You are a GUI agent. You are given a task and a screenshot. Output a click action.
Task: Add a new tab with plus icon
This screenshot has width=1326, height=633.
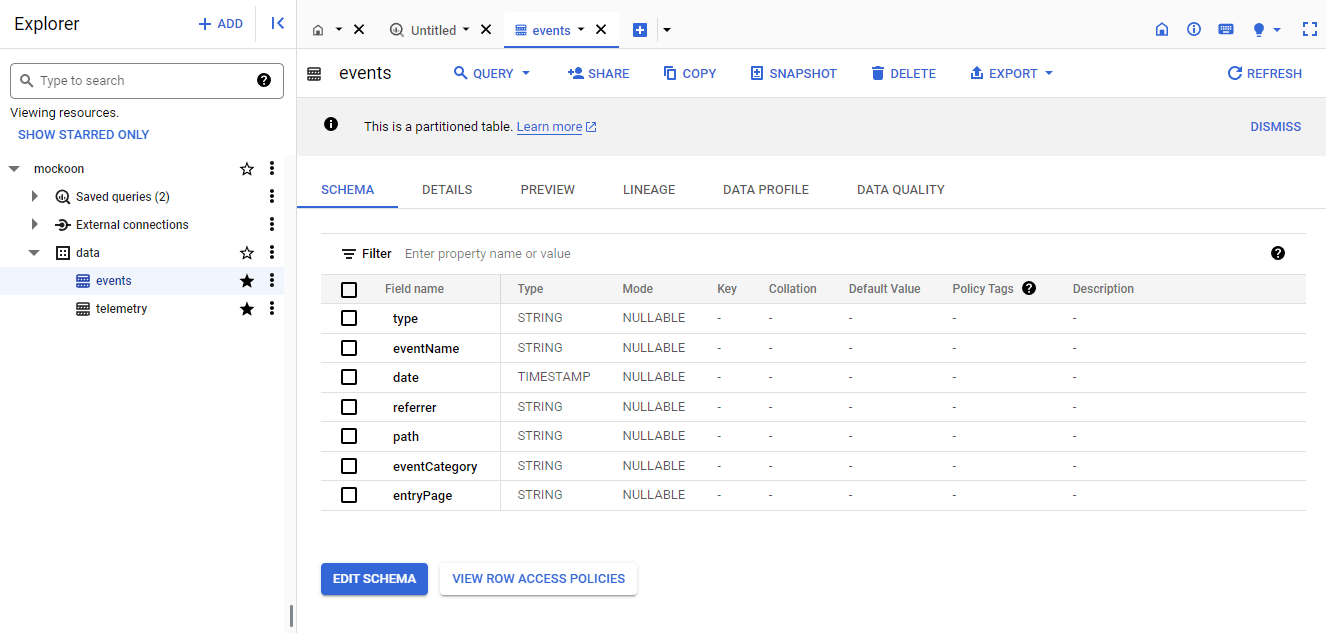click(640, 30)
